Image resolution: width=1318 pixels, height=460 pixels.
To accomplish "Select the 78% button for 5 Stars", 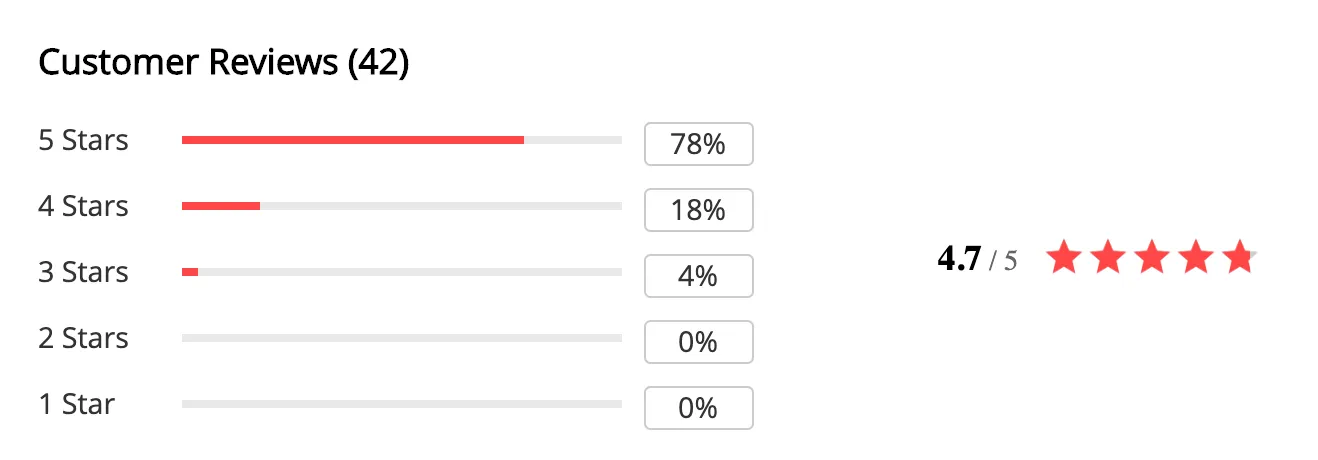I will 699,144.
